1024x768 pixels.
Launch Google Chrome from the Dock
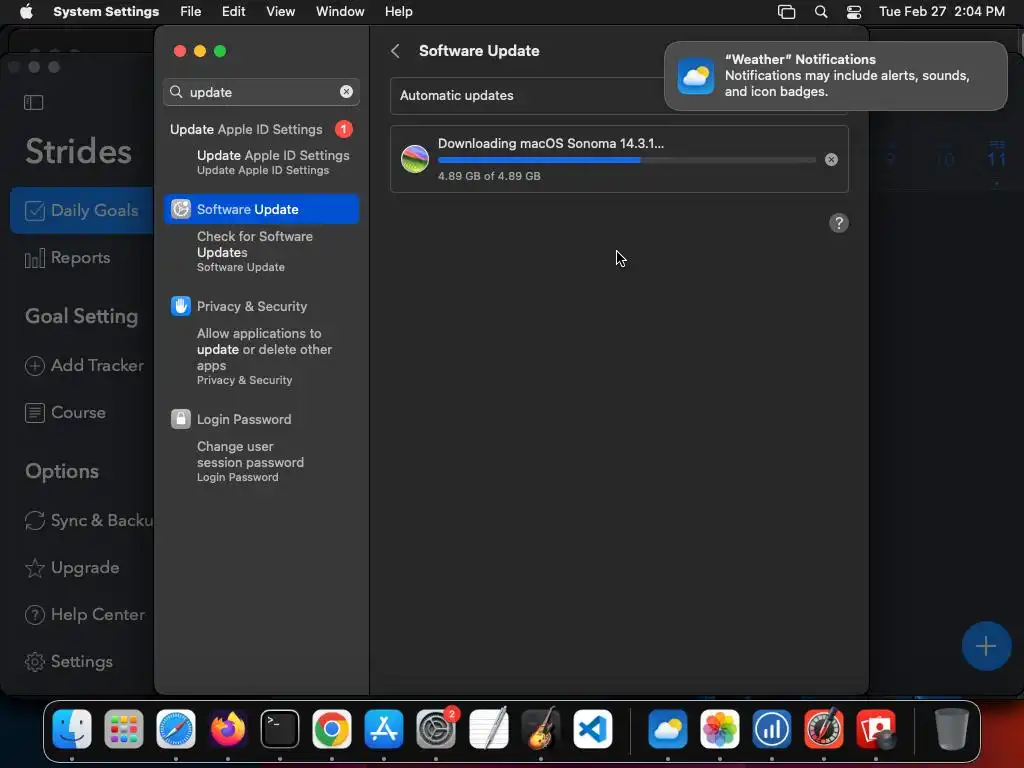click(332, 729)
